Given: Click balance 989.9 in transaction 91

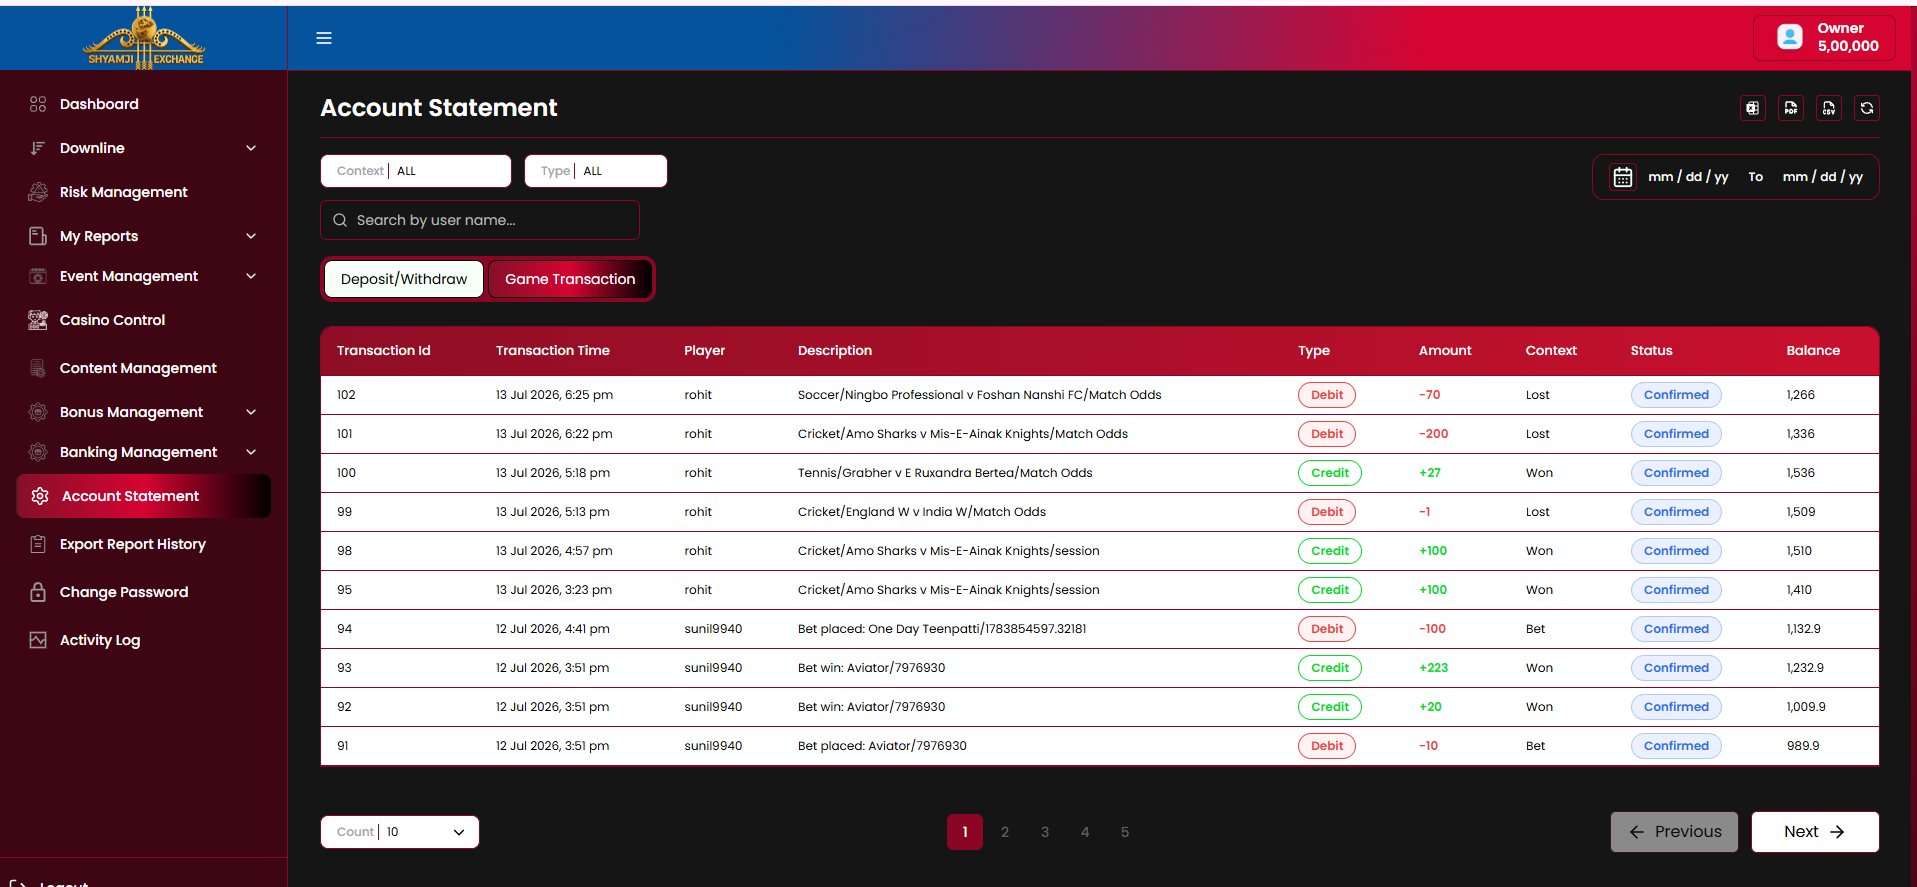Looking at the screenshot, I should pyautogui.click(x=1803, y=746).
